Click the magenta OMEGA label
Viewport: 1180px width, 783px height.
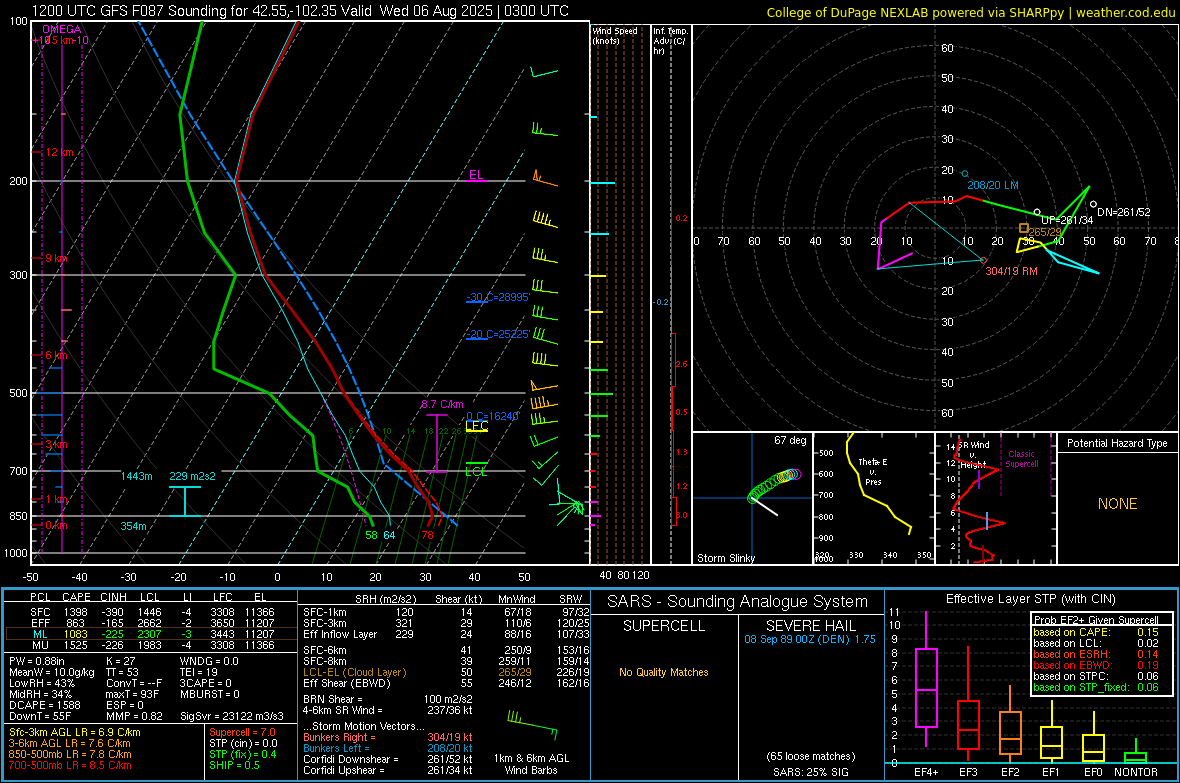[x=62, y=29]
